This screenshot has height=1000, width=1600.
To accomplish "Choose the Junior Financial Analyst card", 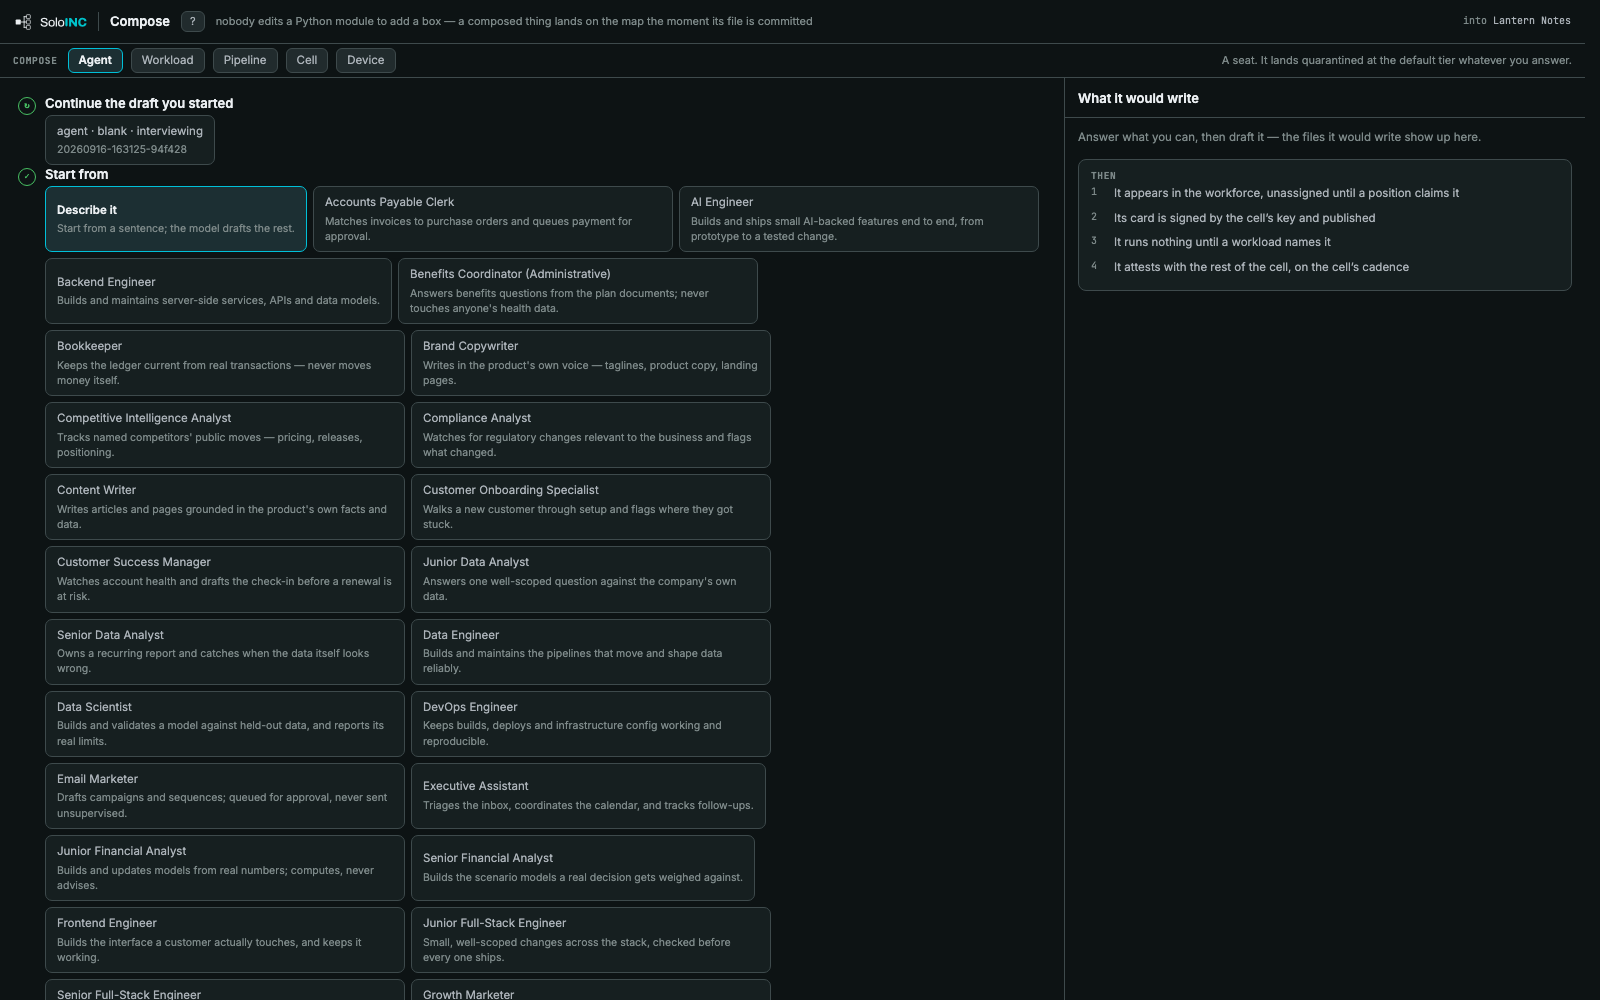I will click(225, 868).
